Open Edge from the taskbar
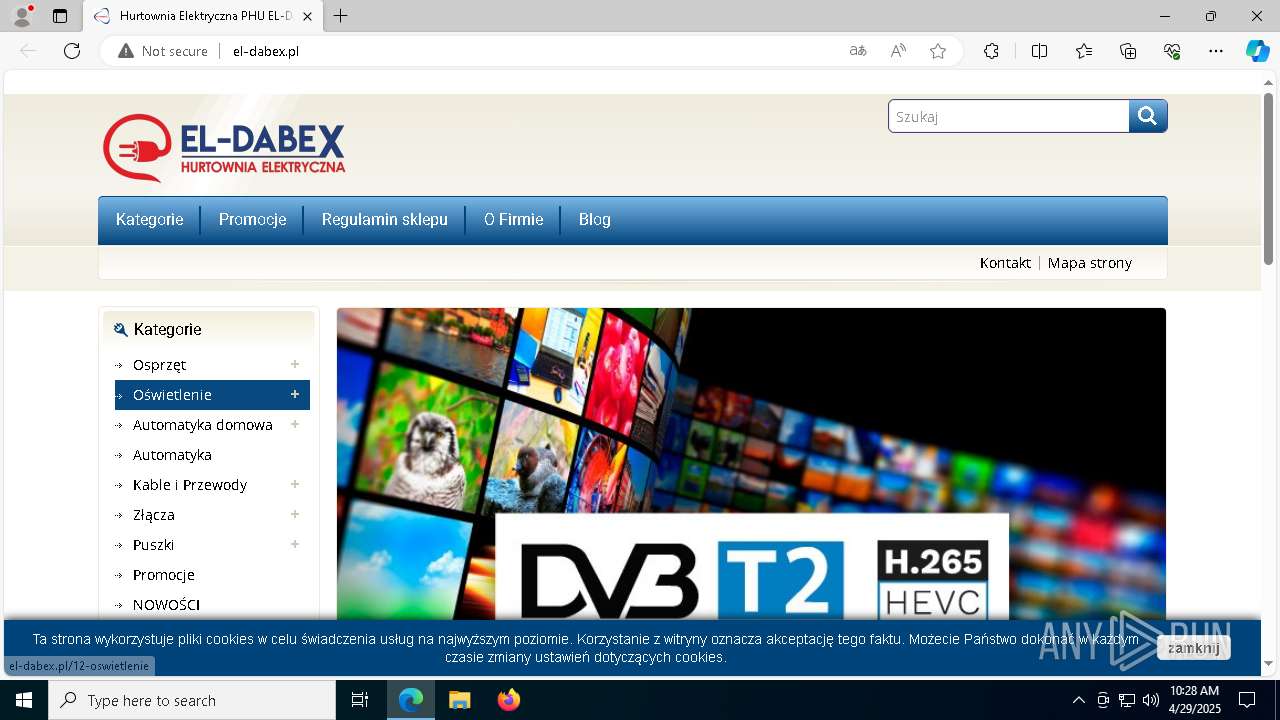Image resolution: width=1280 pixels, height=720 pixels. pyautogui.click(x=411, y=700)
